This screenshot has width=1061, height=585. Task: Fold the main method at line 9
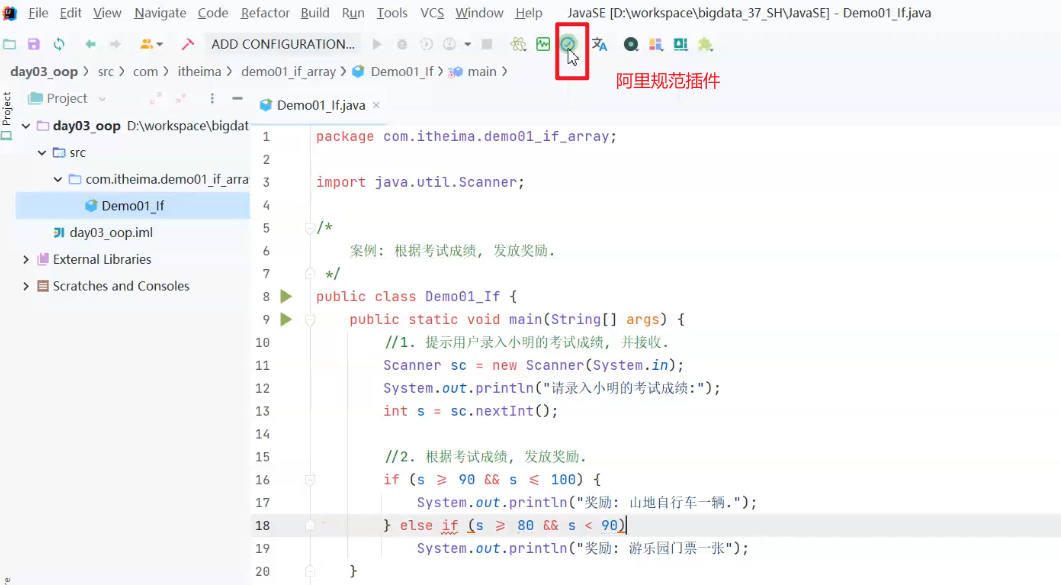click(x=309, y=319)
